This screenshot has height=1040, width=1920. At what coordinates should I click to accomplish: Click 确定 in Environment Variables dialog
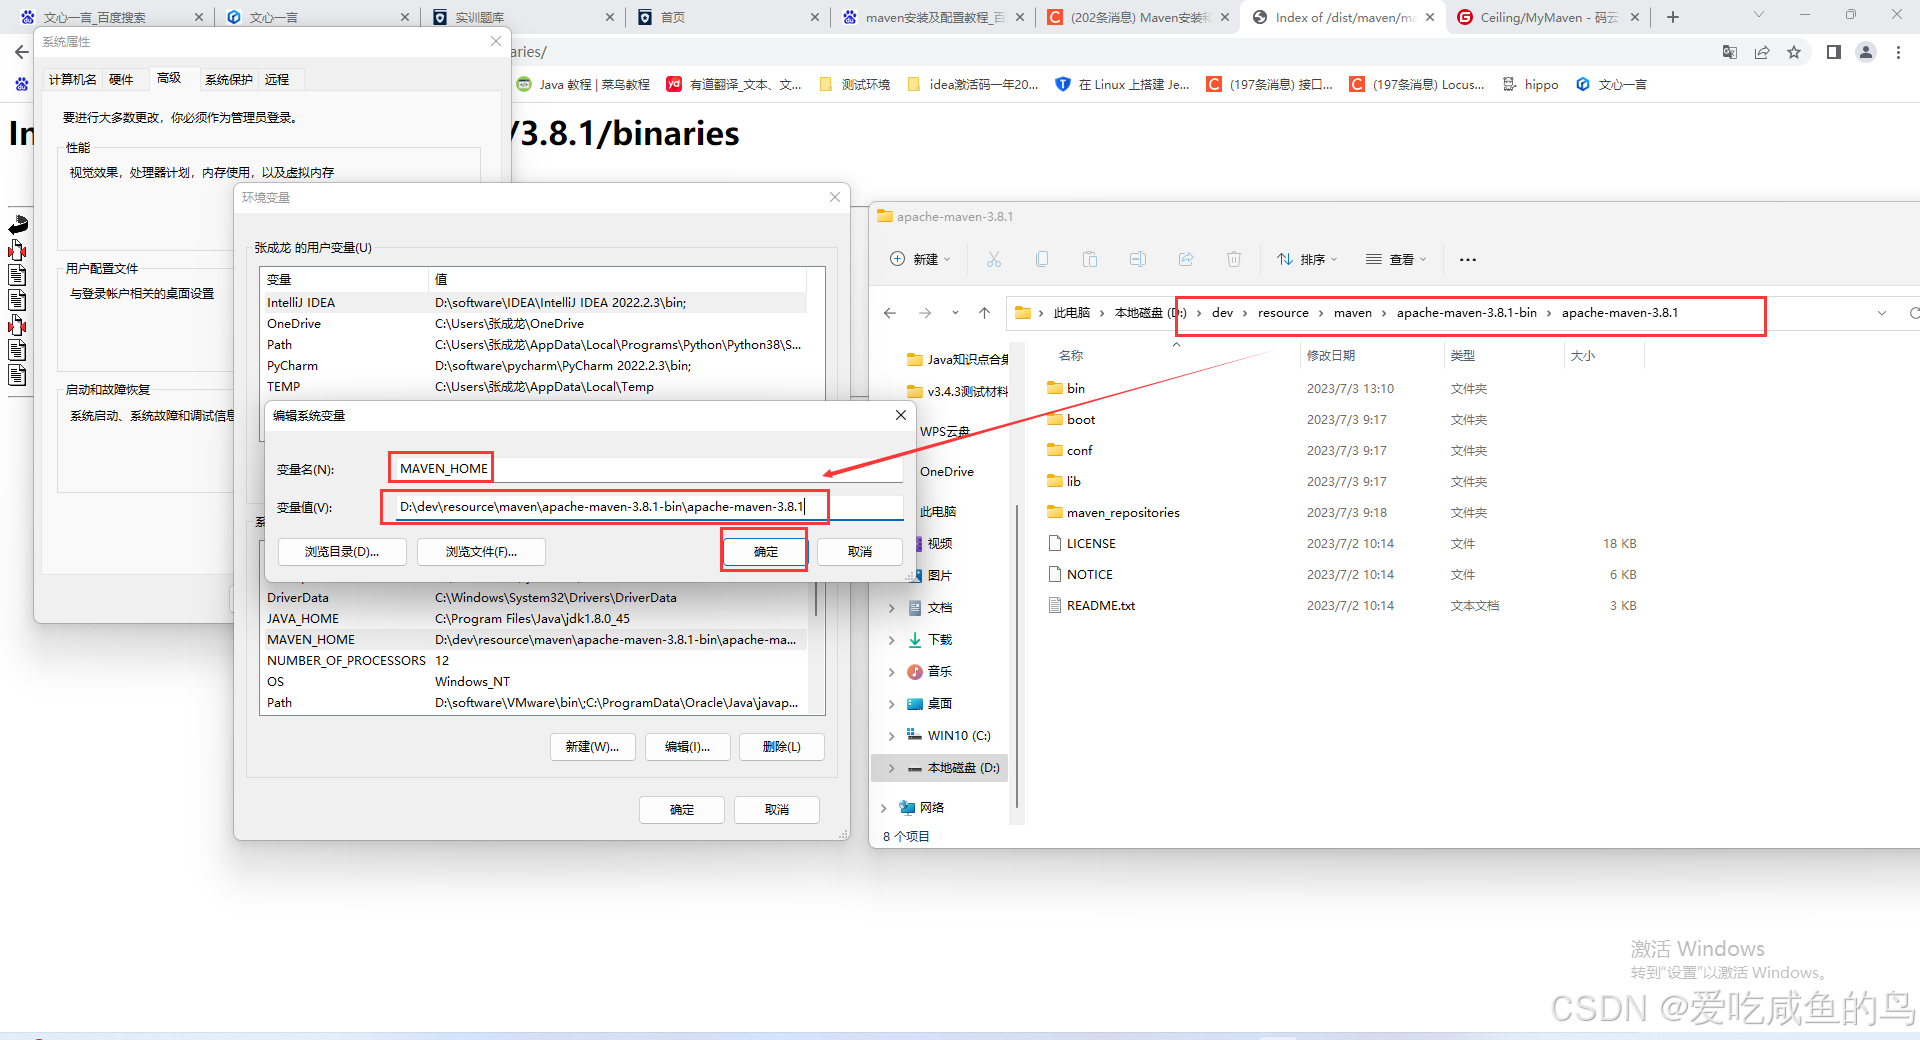coord(682,809)
